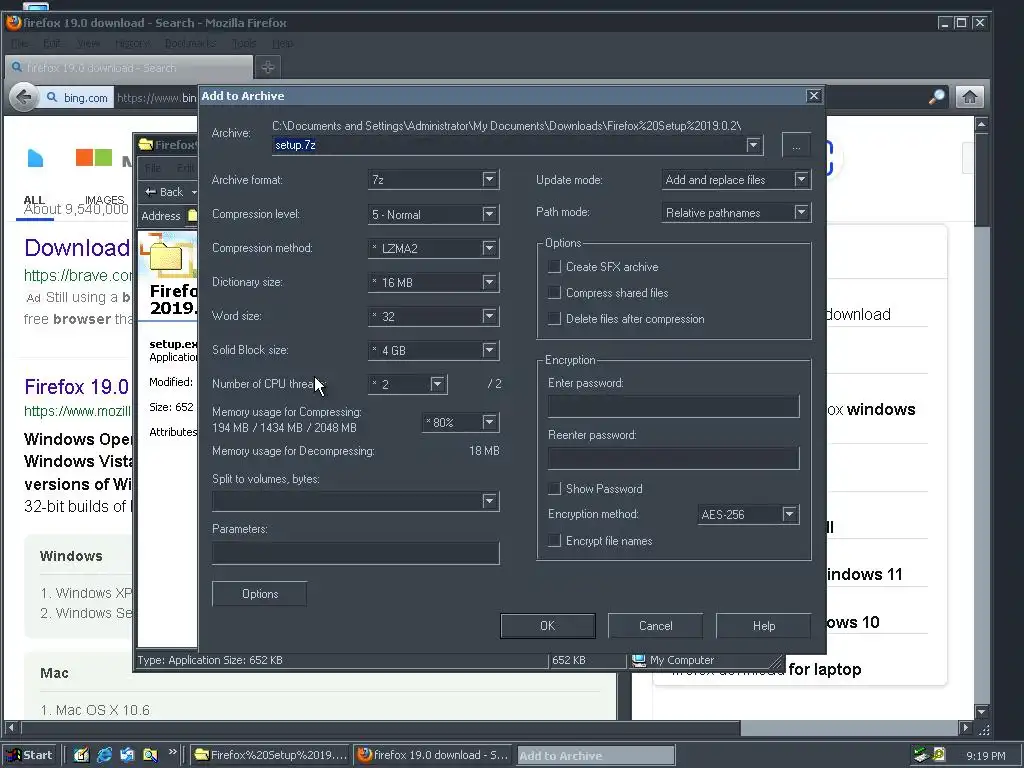Toggle the Show Password checkbox
The width and height of the screenshot is (1024, 768).
pos(554,488)
